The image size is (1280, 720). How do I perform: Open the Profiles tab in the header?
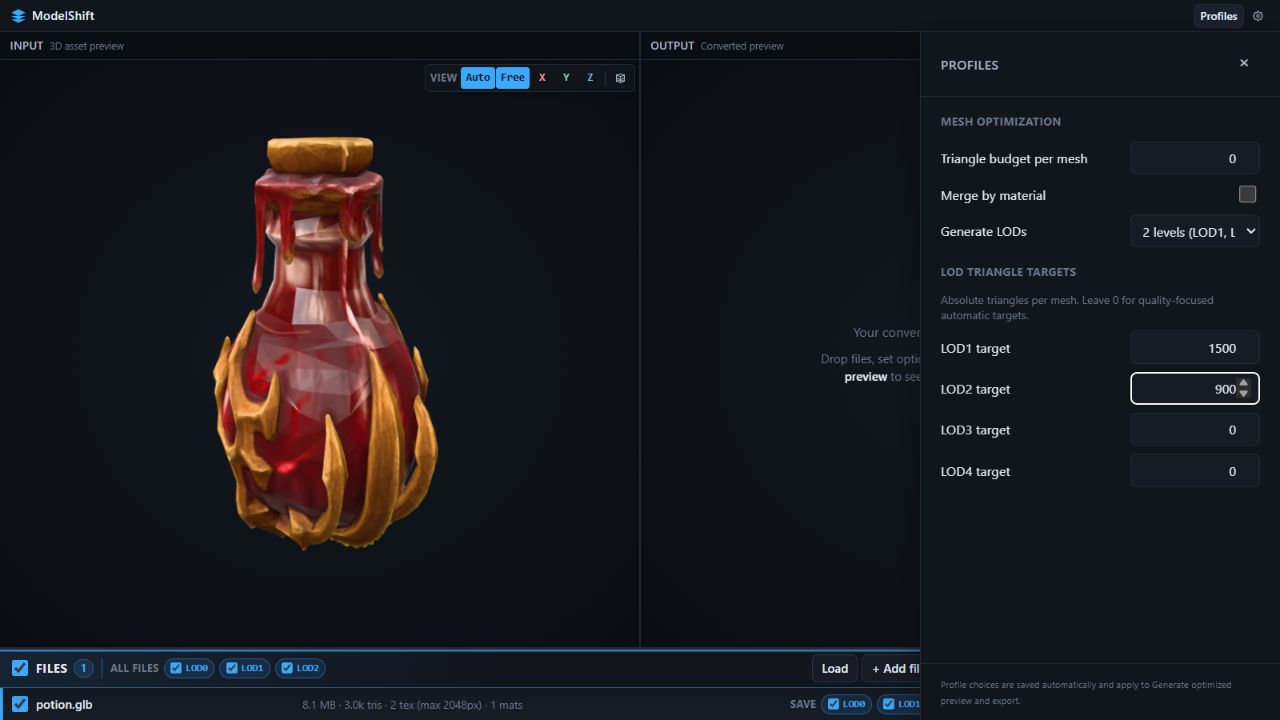pyautogui.click(x=1218, y=16)
